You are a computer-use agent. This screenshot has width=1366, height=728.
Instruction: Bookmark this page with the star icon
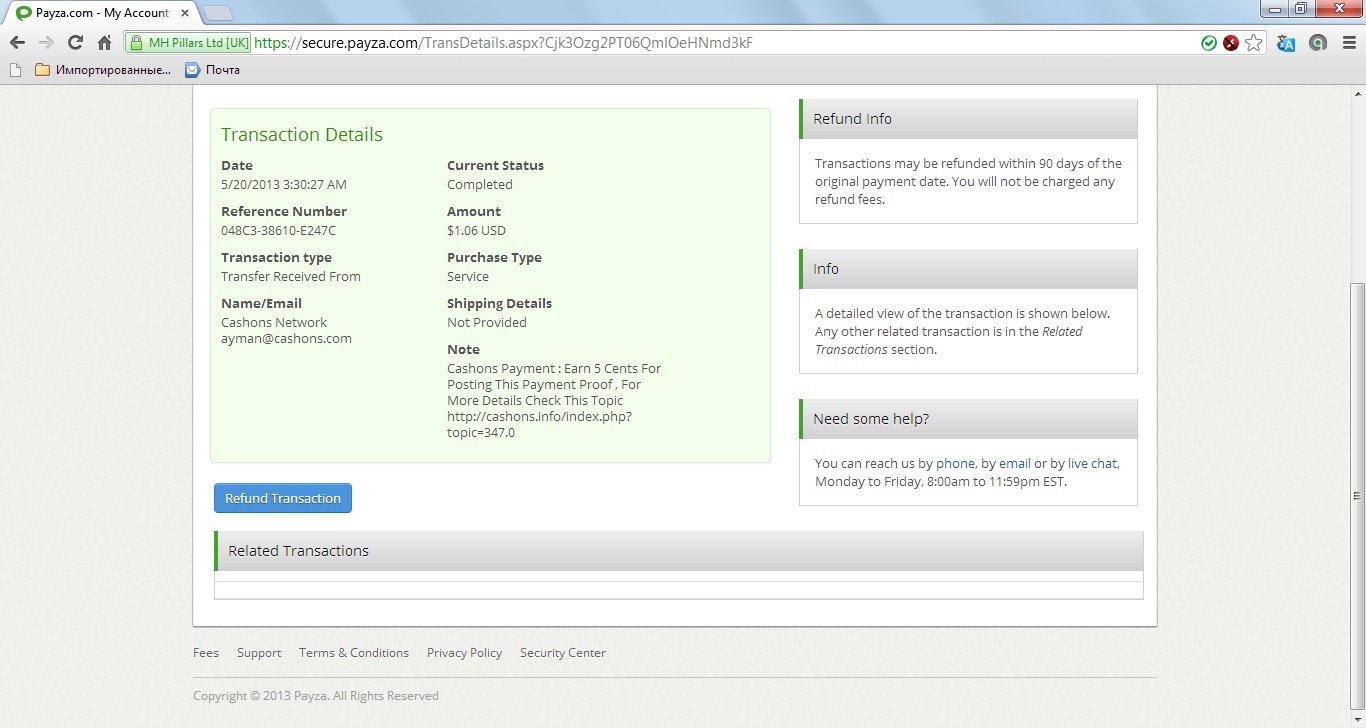[x=1254, y=43]
